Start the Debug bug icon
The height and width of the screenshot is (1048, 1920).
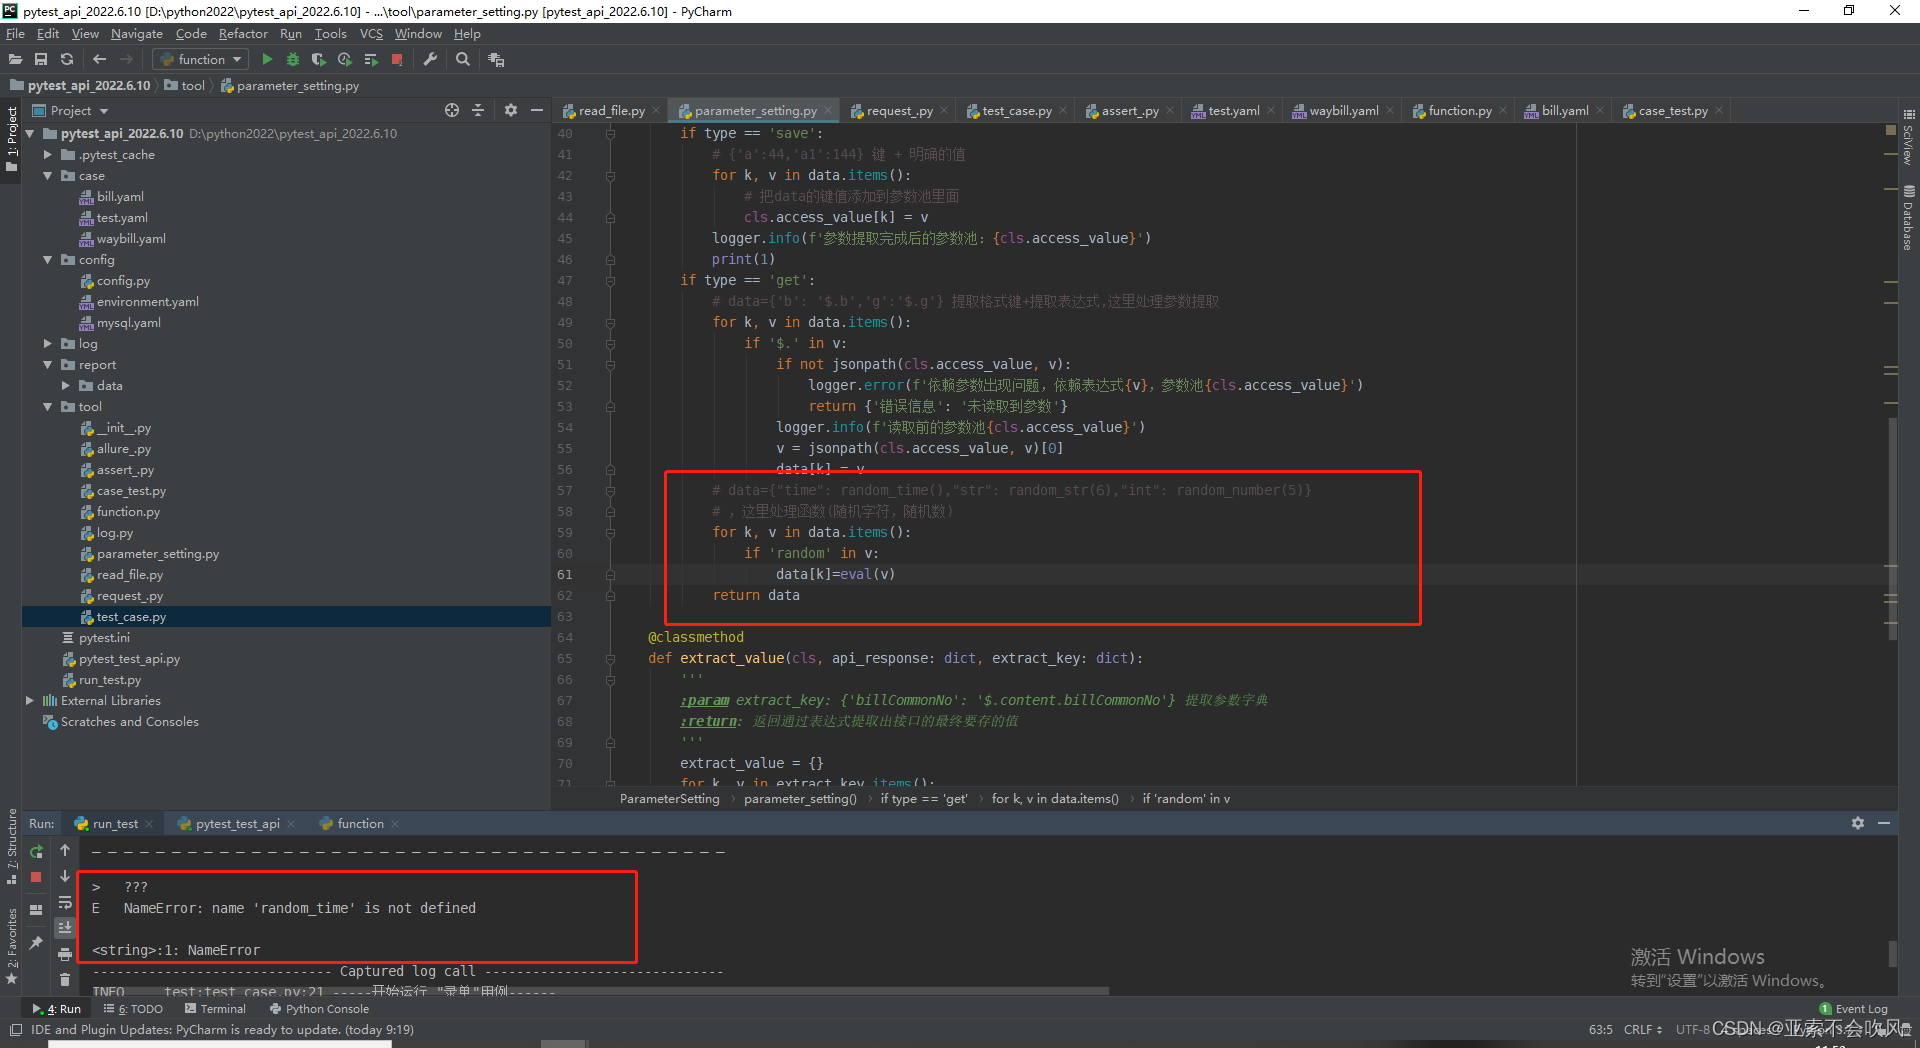pos(293,60)
